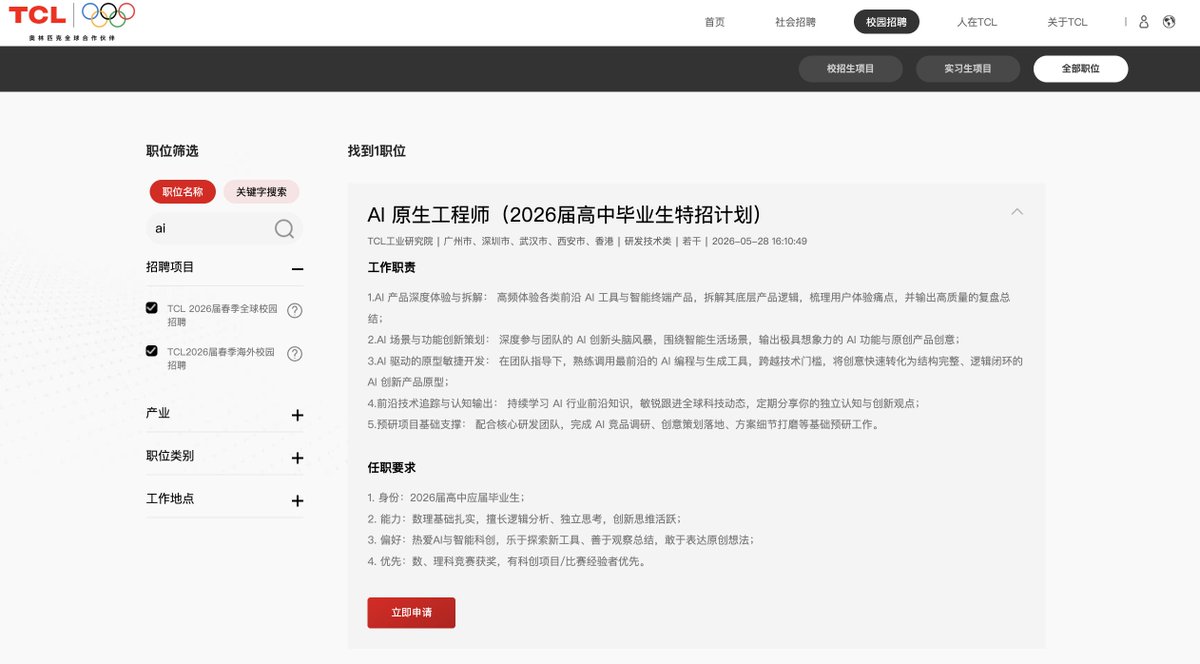Viewport: 1200px width, 664px height.
Task: Open the user account icon
Action: pos(1144,22)
